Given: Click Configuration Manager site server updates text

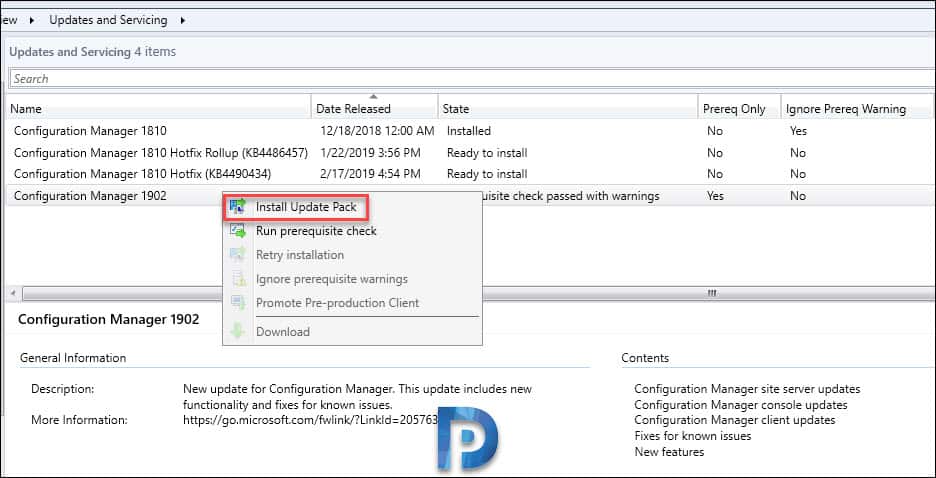Looking at the screenshot, I should pyautogui.click(x=747, y=389).
